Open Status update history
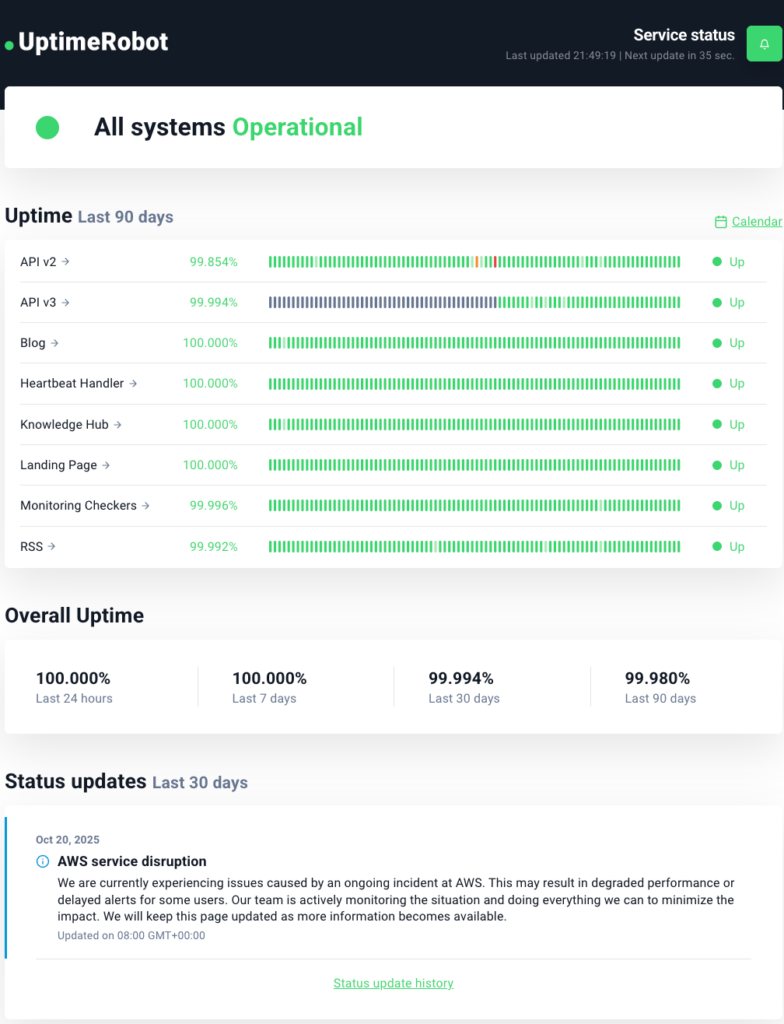 pos(393,983)
